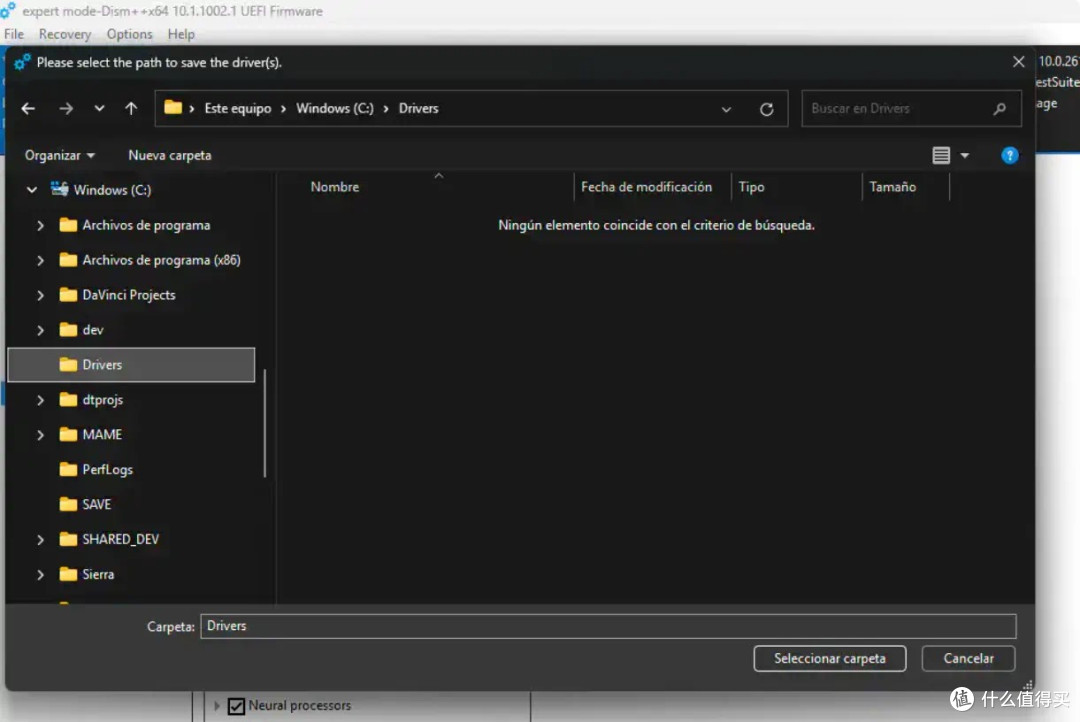Open the Options menu in Dism++
The width and height of the screenshot is (1080, 722).
click(x=129, y=33)
